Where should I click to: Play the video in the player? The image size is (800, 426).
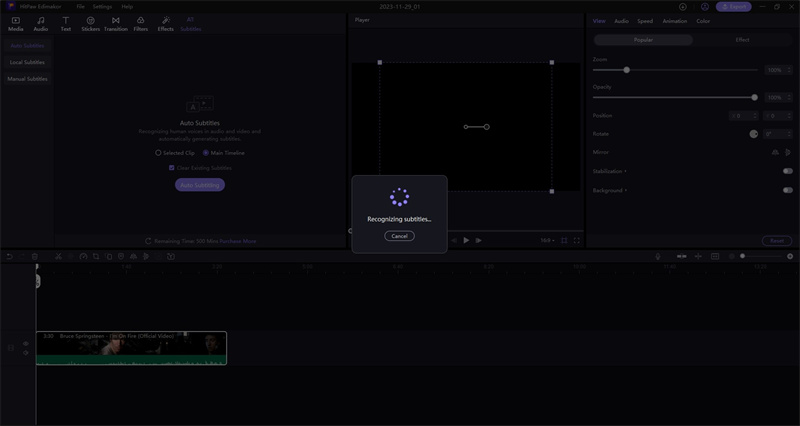(466, 240)
